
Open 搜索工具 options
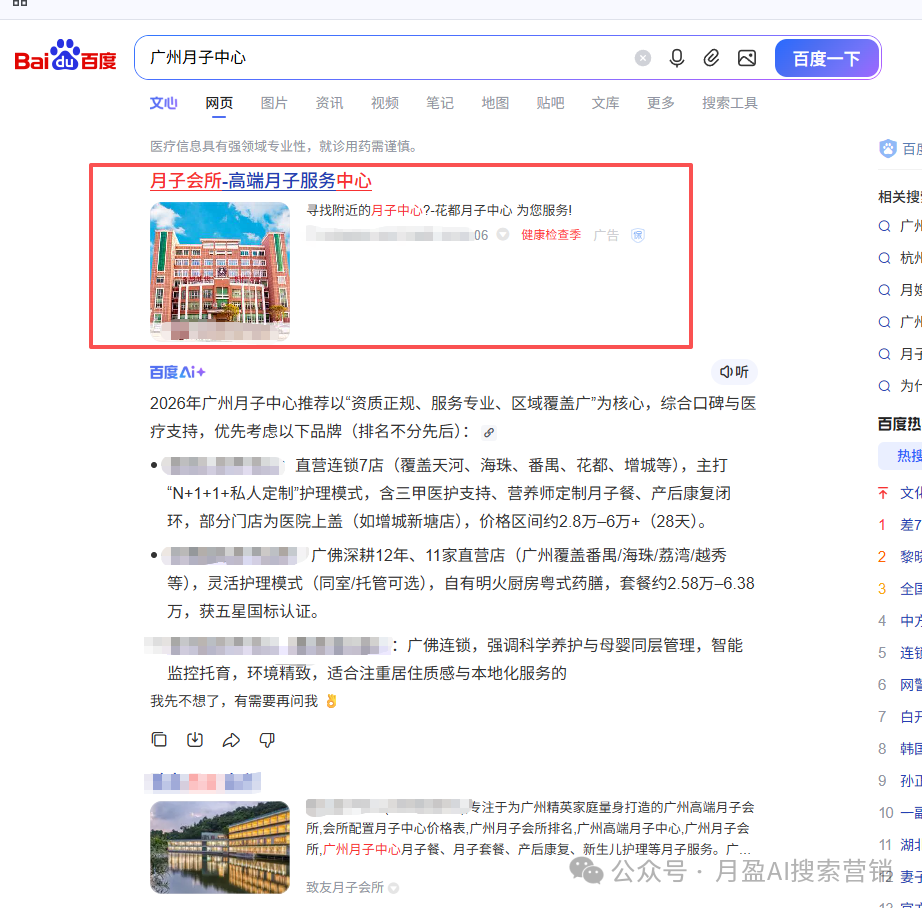click(730, 103)
